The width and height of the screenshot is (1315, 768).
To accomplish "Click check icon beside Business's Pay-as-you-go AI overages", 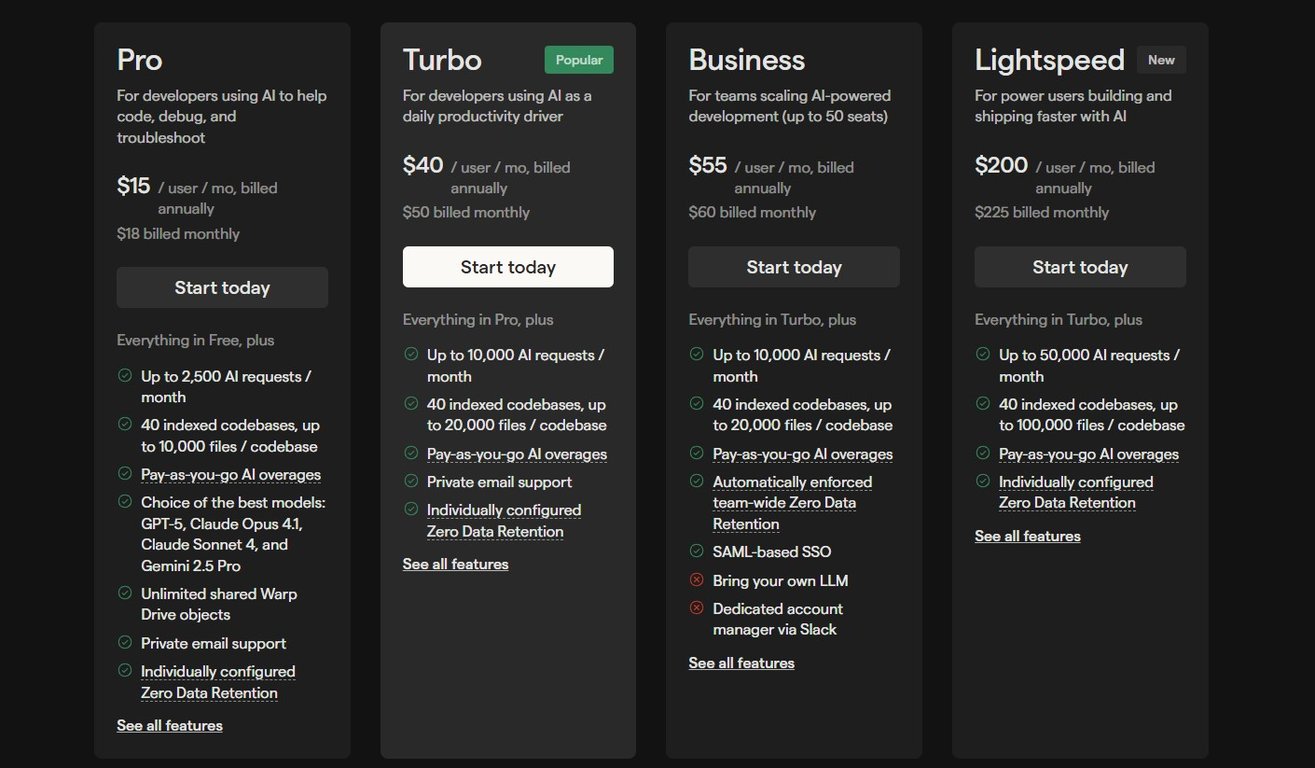I will pyautogui.click(x=697, y=453).
